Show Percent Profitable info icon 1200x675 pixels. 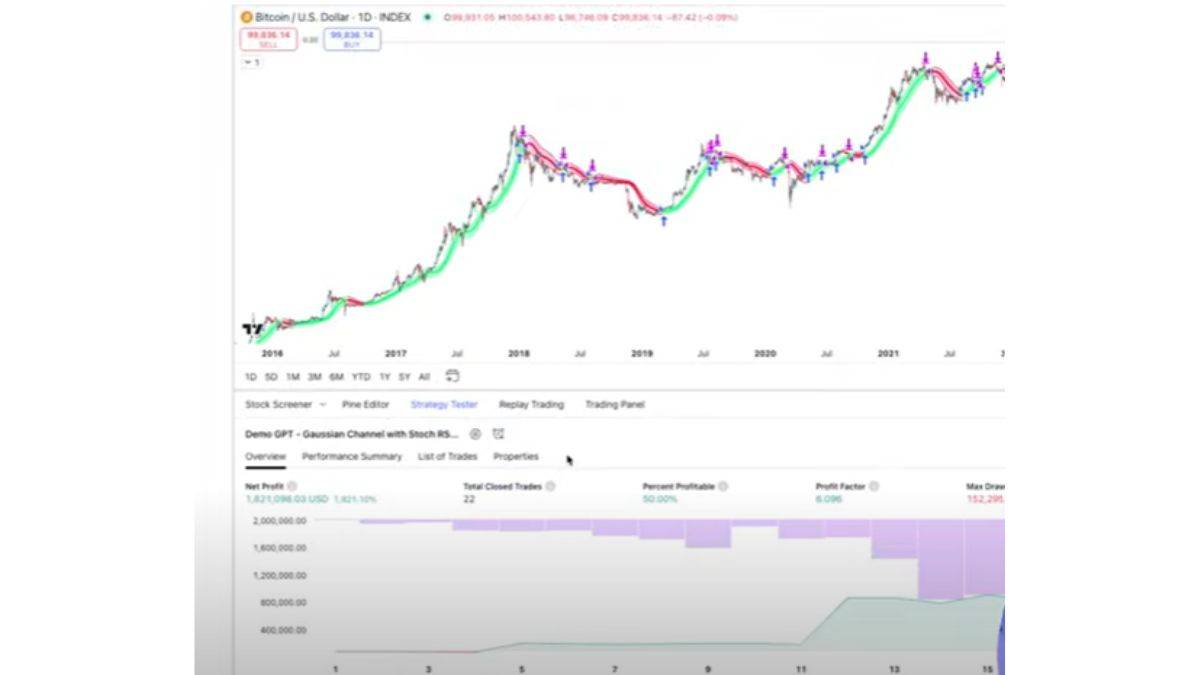(723, 486)
